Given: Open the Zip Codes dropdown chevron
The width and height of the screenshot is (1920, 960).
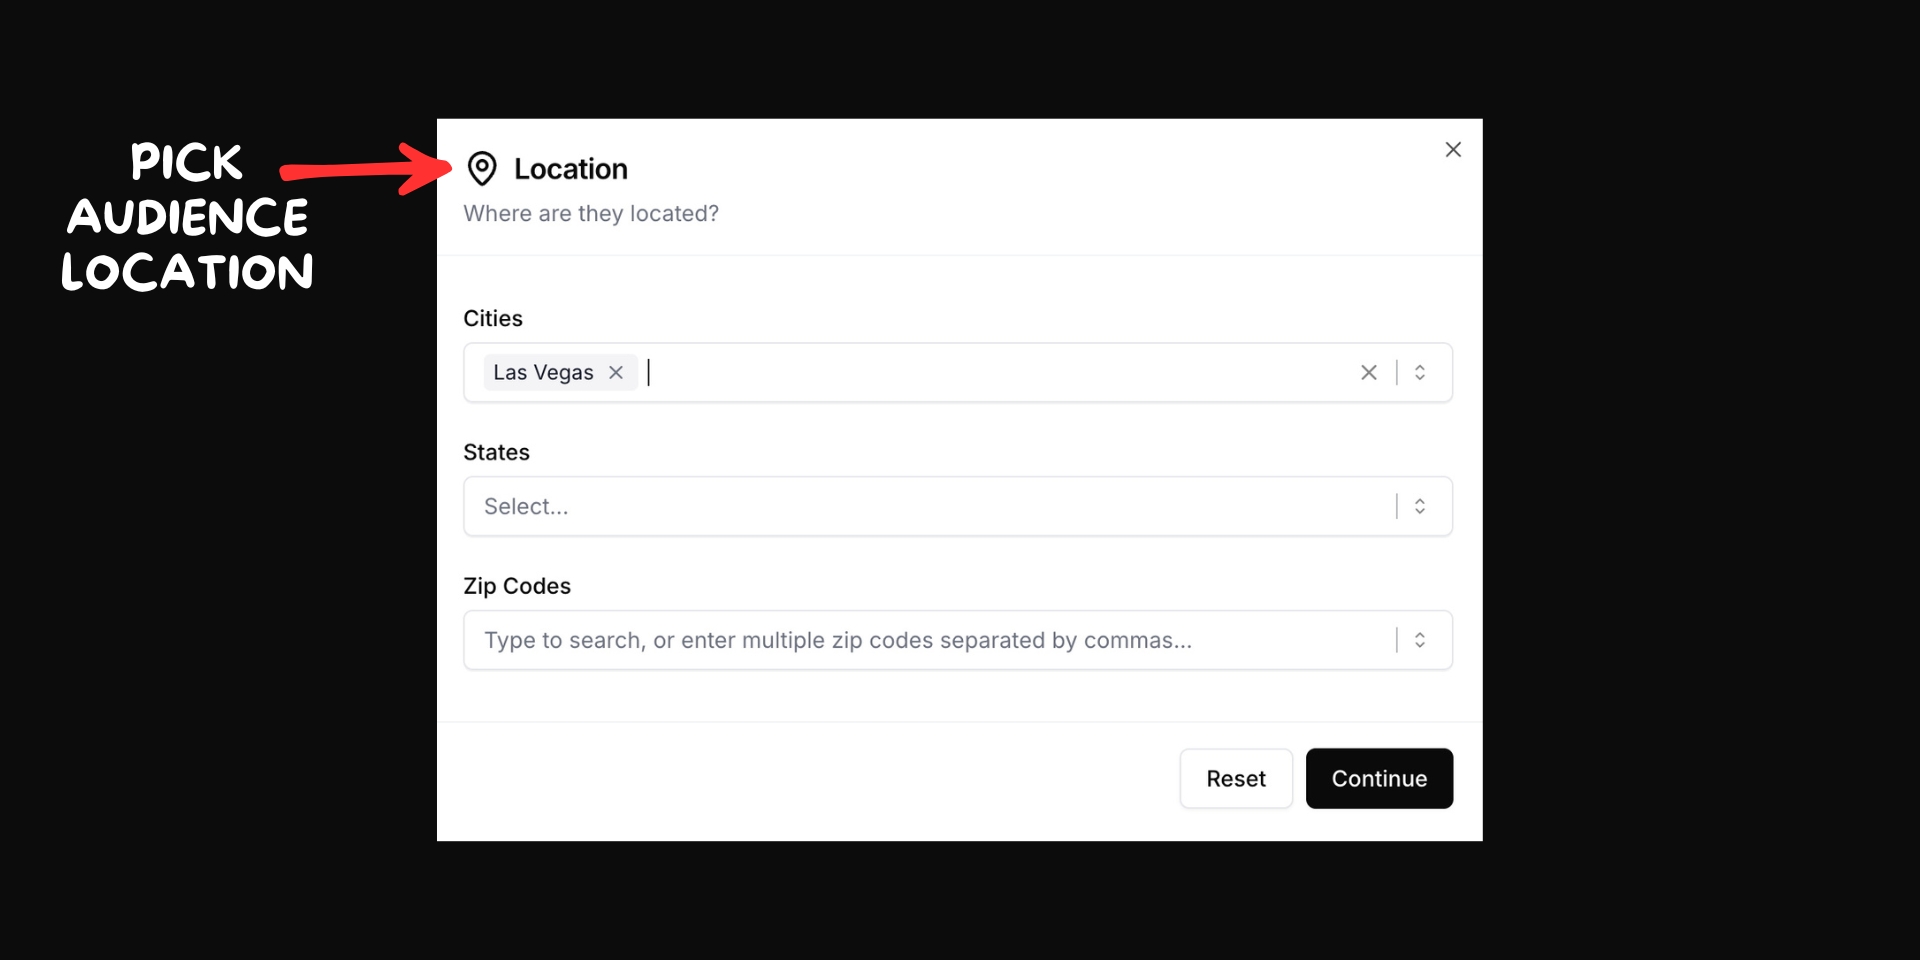Looking at the screenshot, I should coord(1419,640).
